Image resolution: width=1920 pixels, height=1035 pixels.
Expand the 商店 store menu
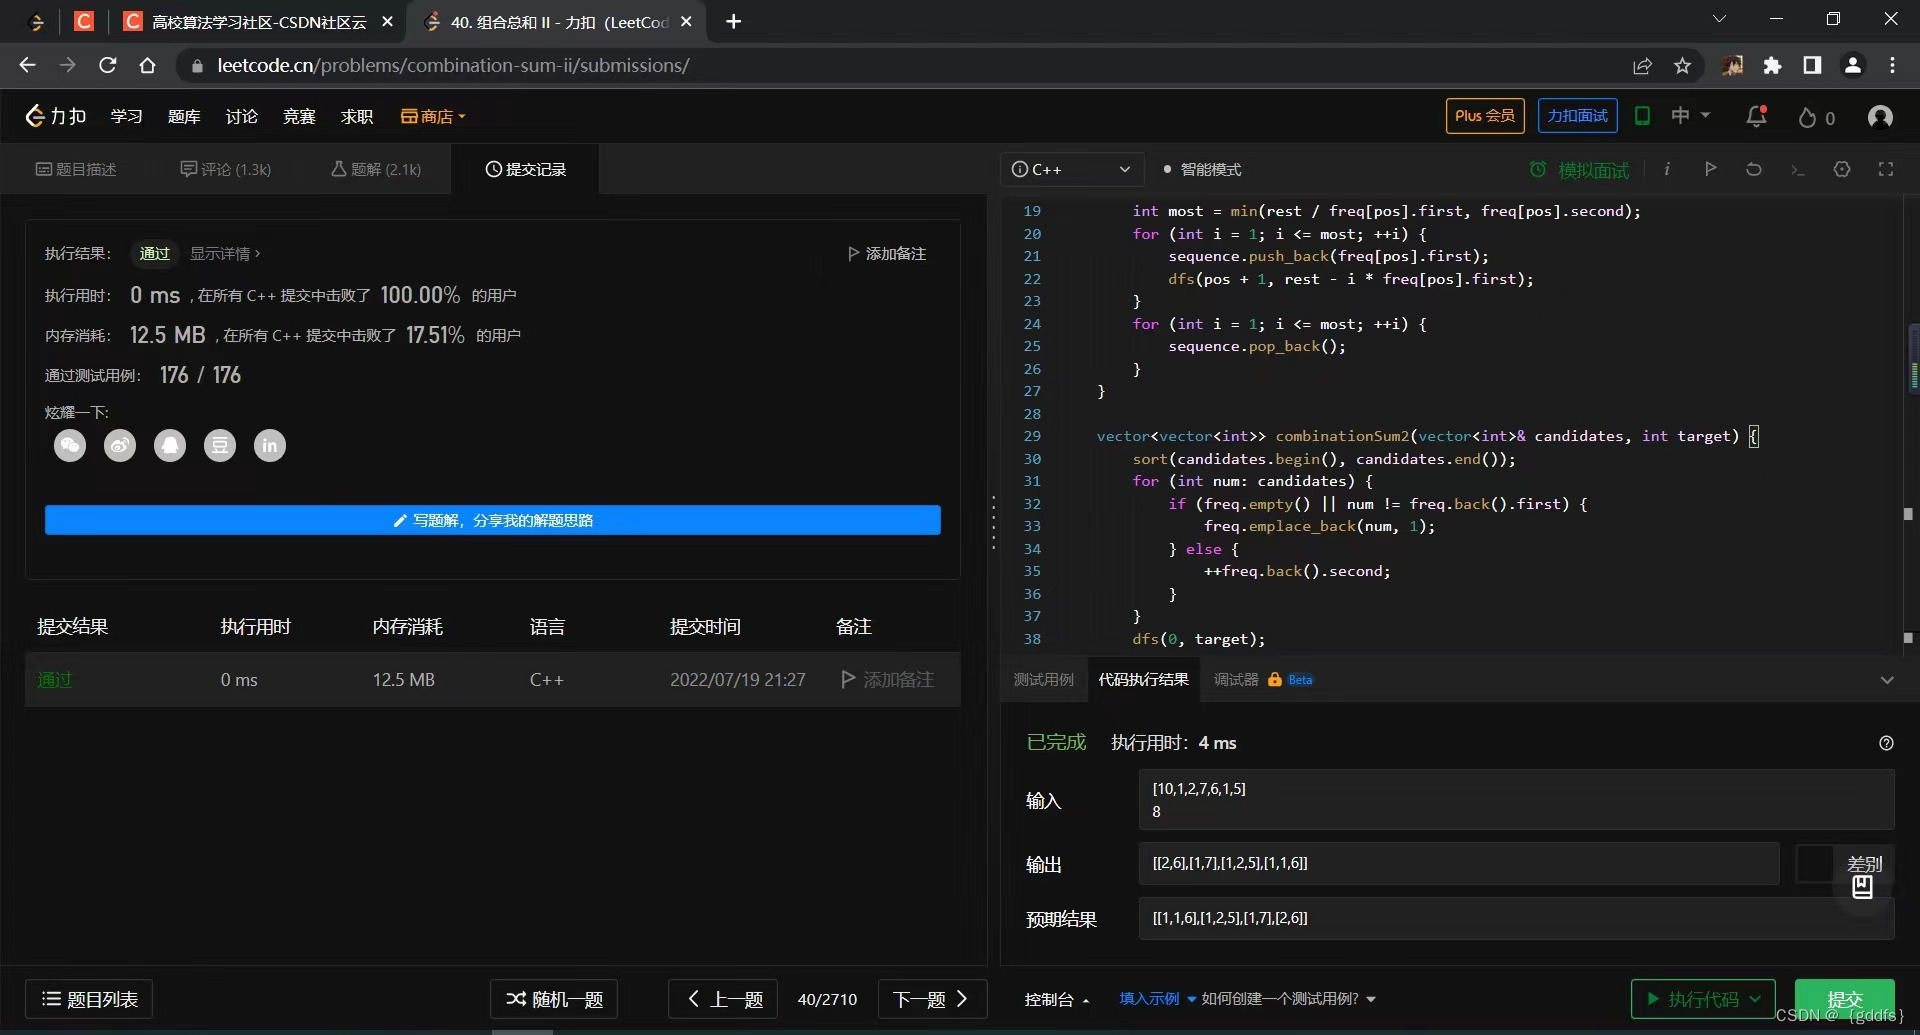coord(433,116)
